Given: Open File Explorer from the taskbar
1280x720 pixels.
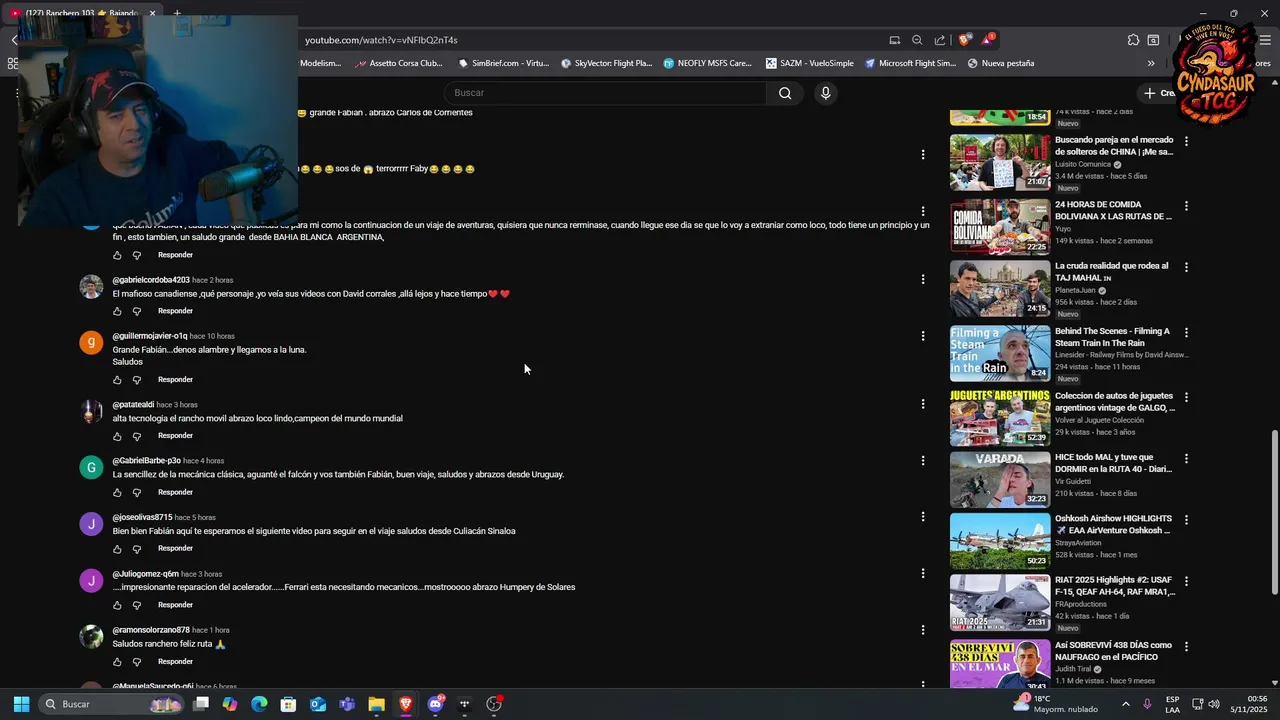Looking at the screenshot, I should pyautogui.click(x=376, y=704).
